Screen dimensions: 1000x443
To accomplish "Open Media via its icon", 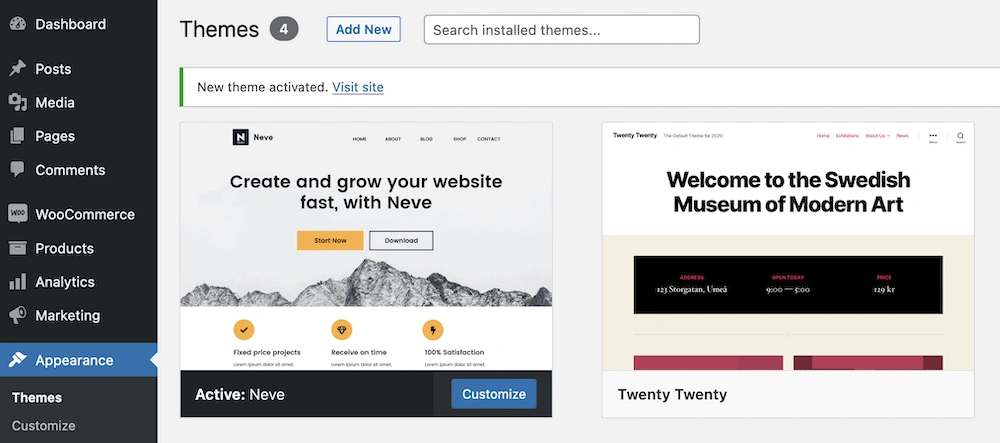I will 17,103.
